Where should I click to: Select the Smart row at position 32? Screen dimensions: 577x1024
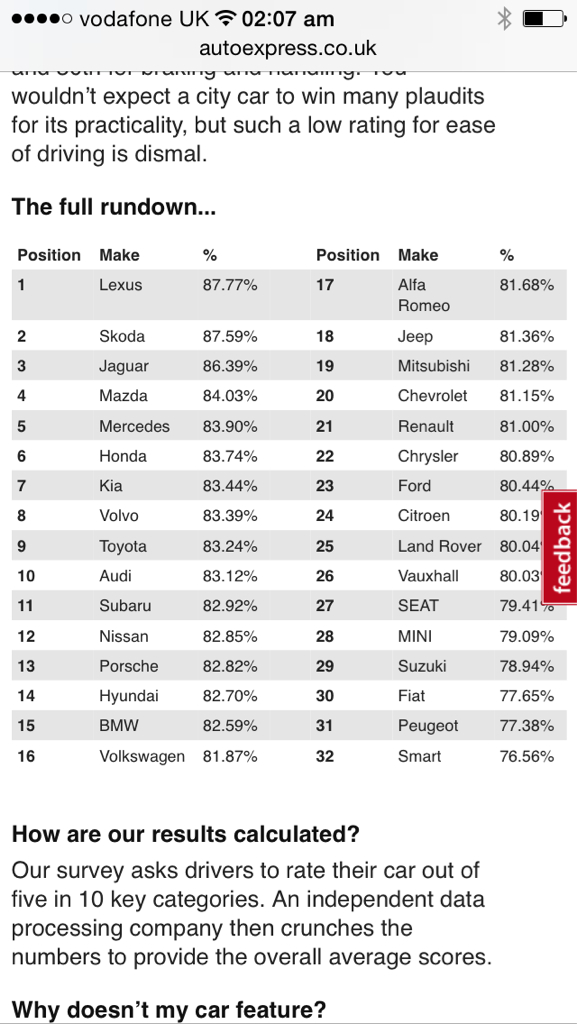point(438,756)
